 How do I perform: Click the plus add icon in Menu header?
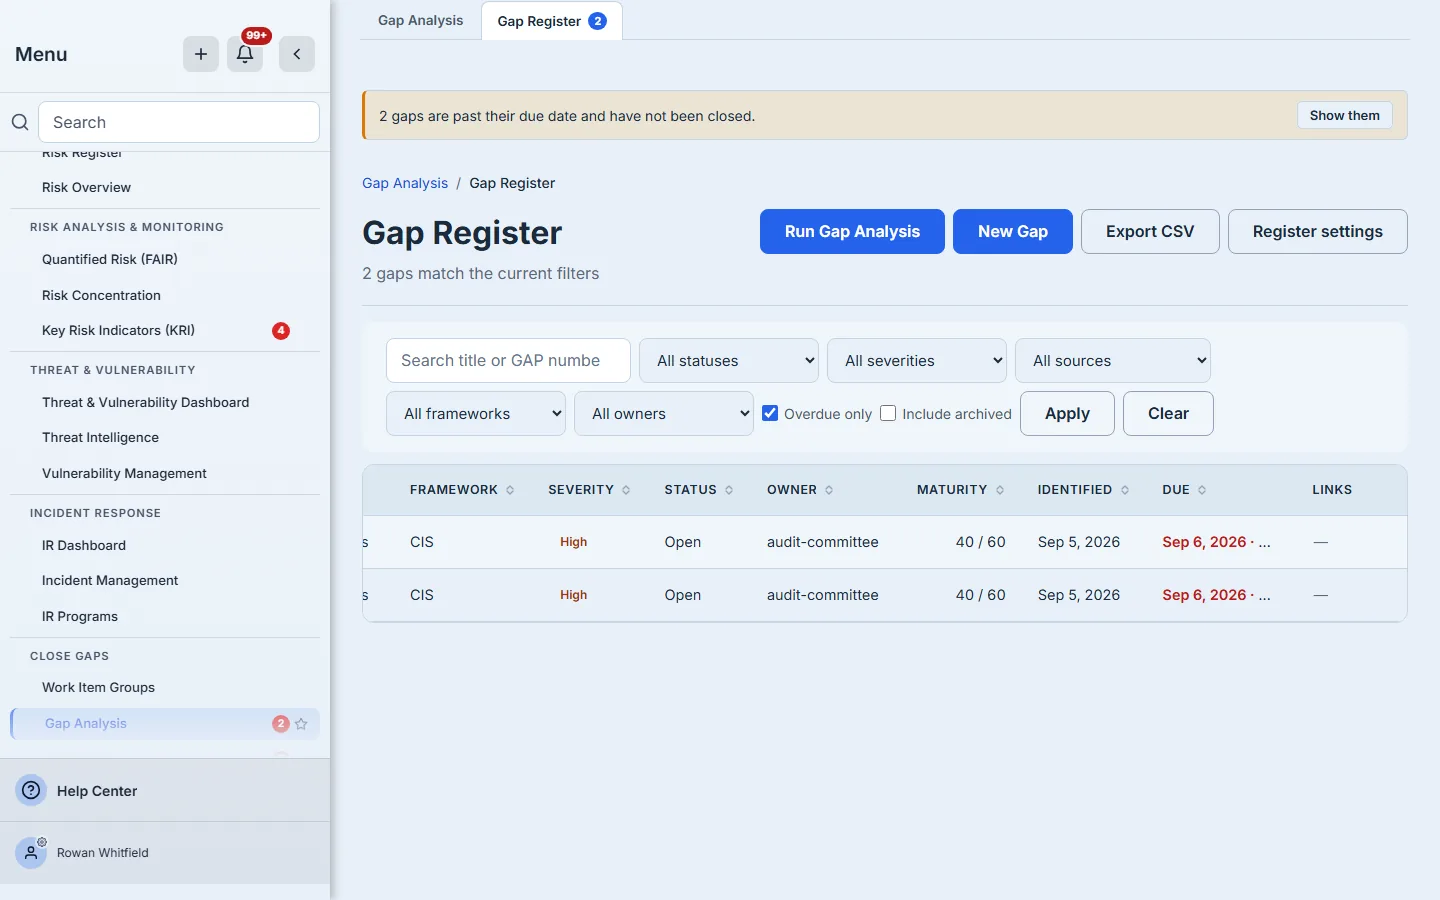[201, 54]
